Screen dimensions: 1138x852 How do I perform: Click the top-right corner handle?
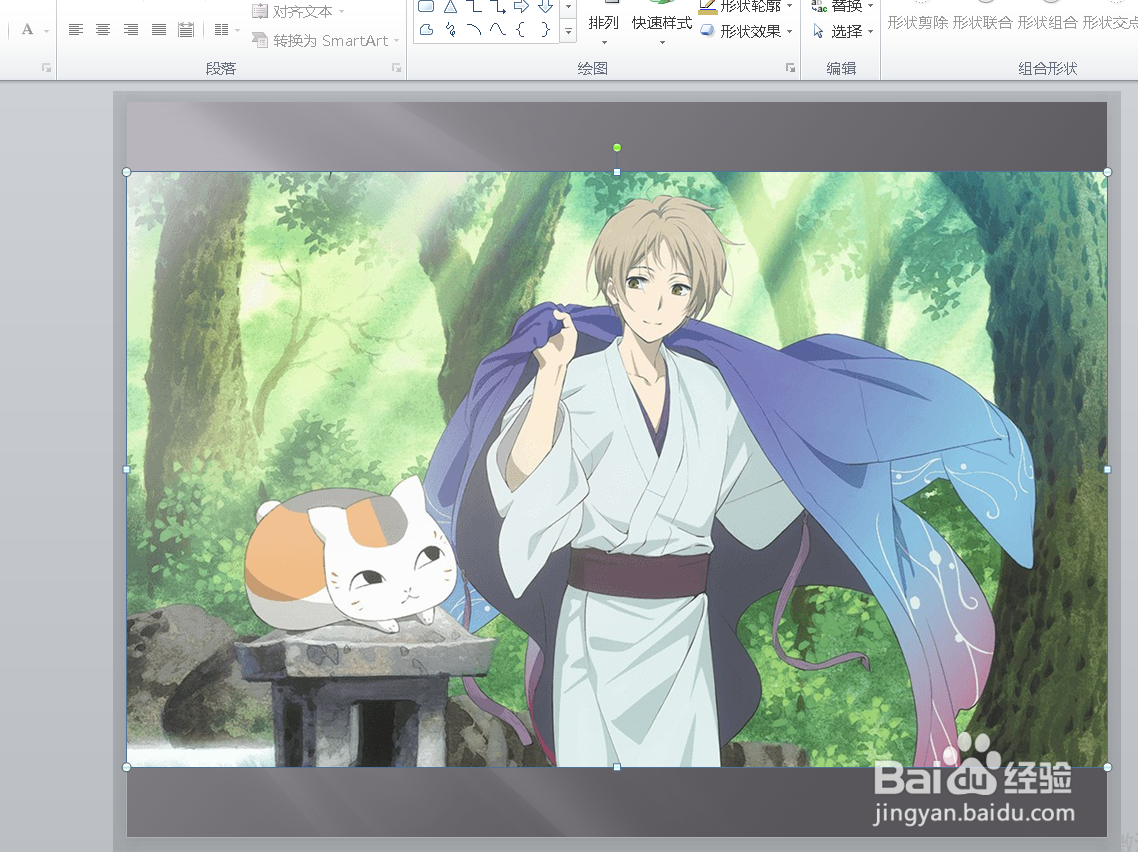point(1108,172)
